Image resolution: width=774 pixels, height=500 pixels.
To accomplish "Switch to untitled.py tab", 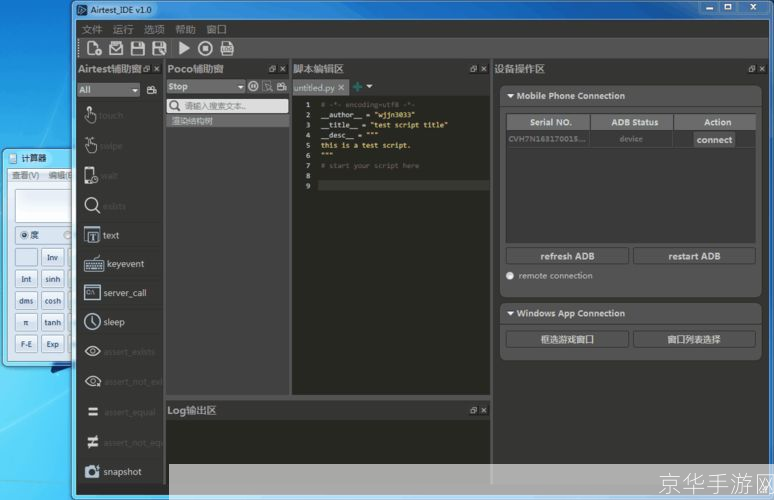I will (x=314, y=88).
